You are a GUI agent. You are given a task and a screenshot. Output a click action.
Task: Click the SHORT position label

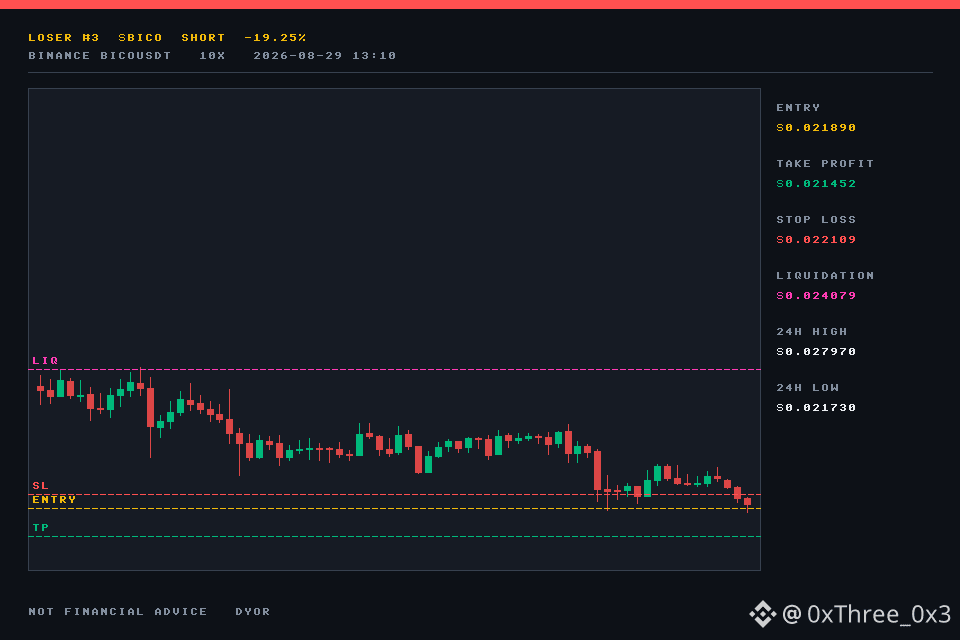(x=203, y=37)
